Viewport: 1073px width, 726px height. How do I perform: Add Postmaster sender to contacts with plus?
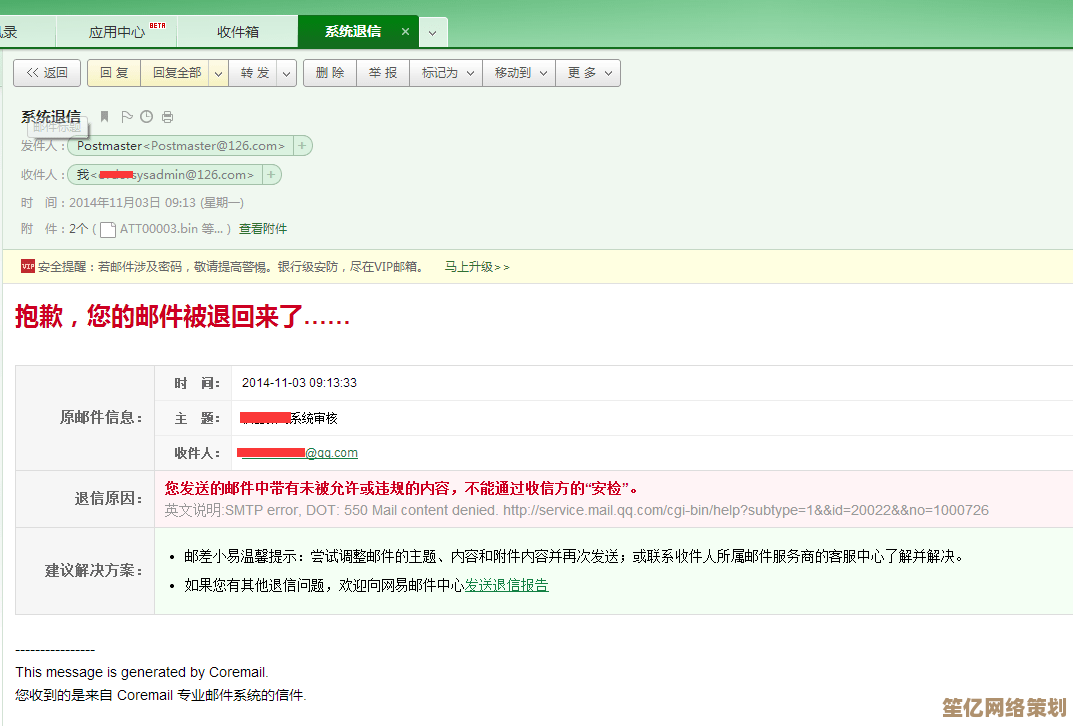point(302,146)
